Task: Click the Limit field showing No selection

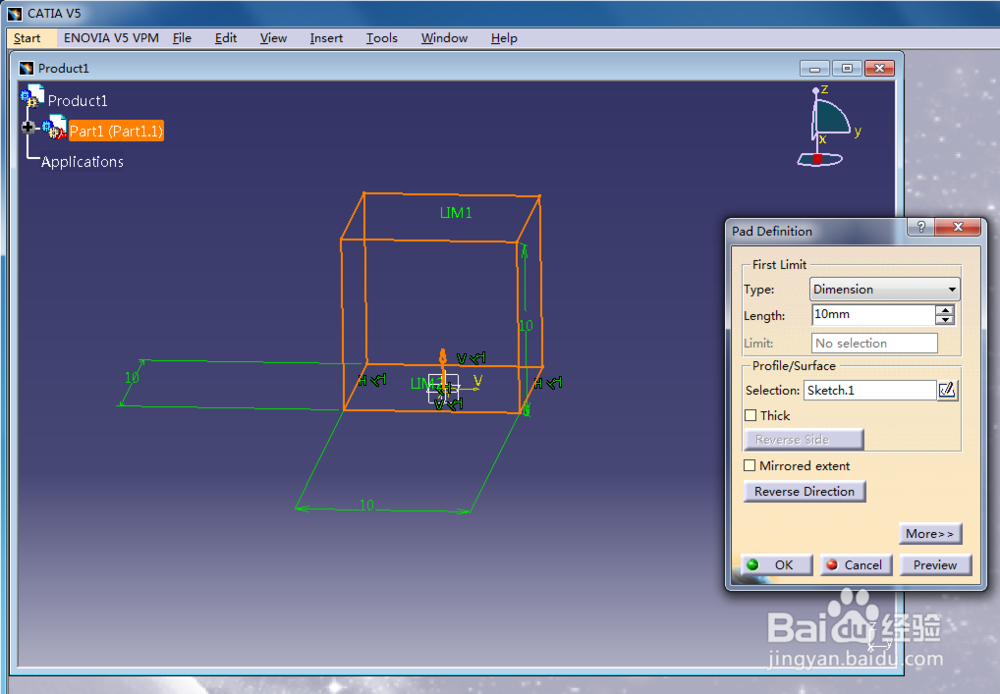Action: click(874, 343)
